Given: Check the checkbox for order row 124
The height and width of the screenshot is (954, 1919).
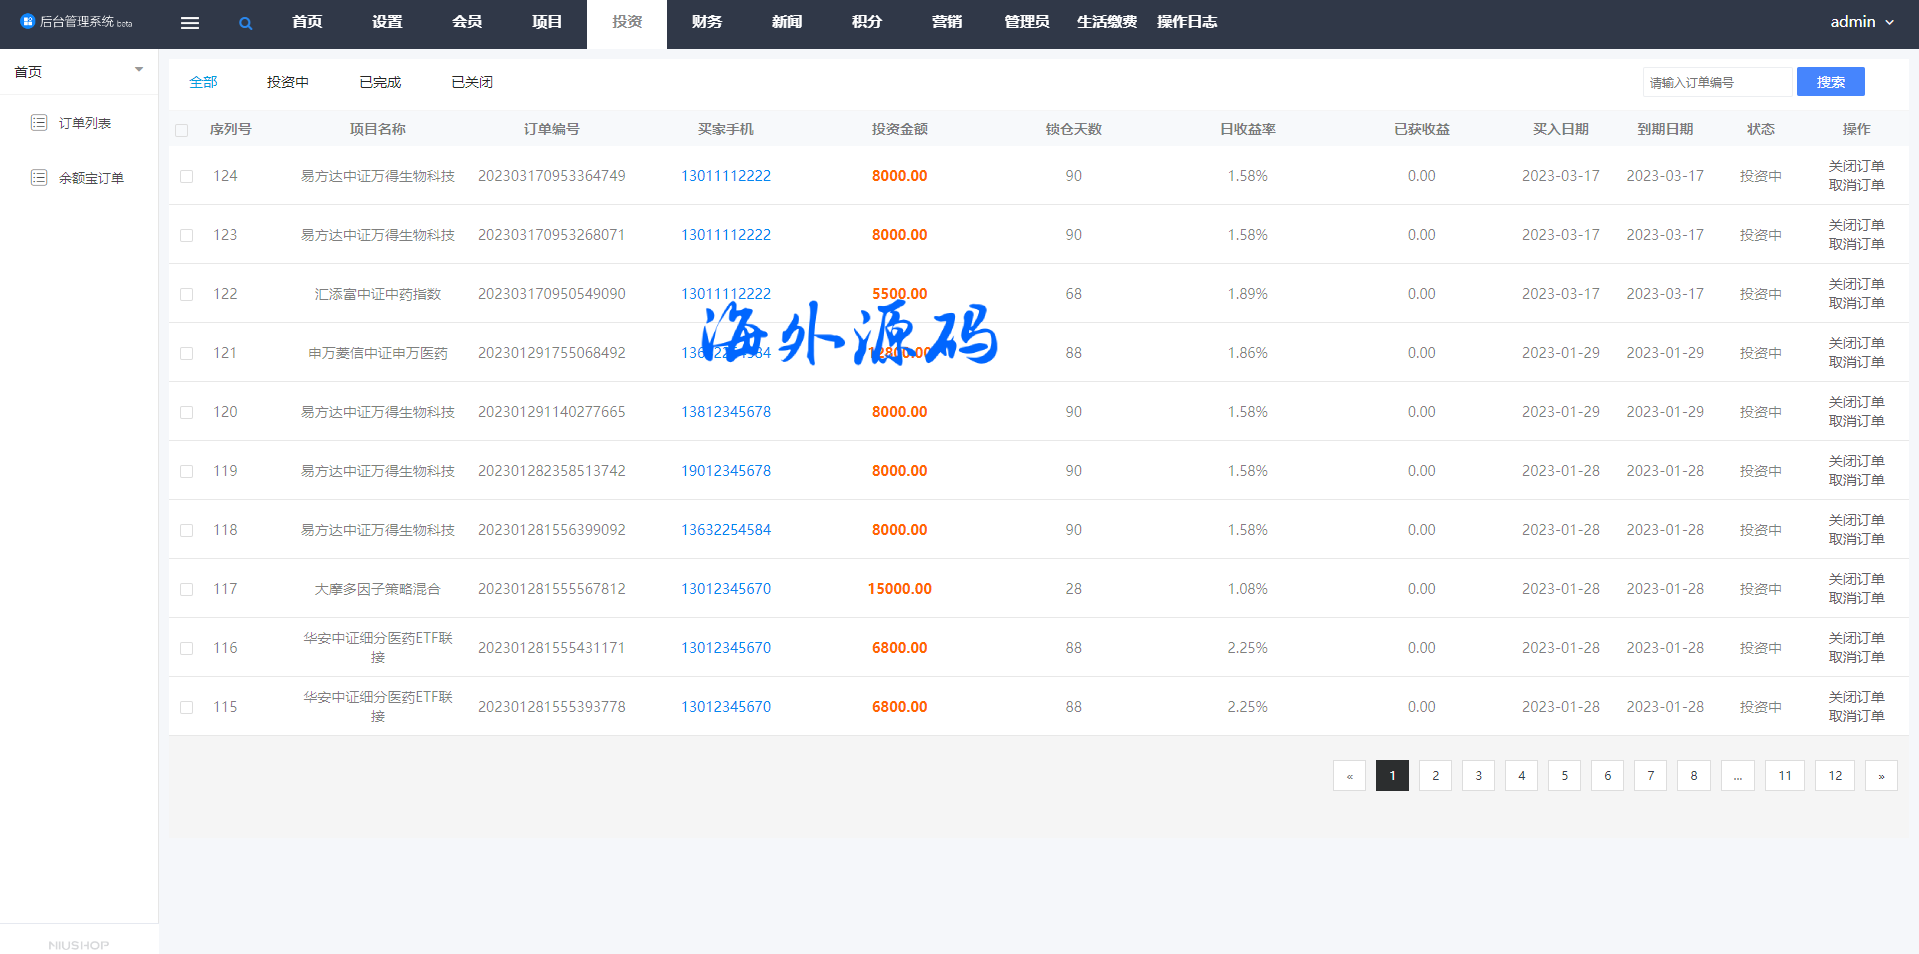Looking at the screenshot, I should click(x=187, y=176).
